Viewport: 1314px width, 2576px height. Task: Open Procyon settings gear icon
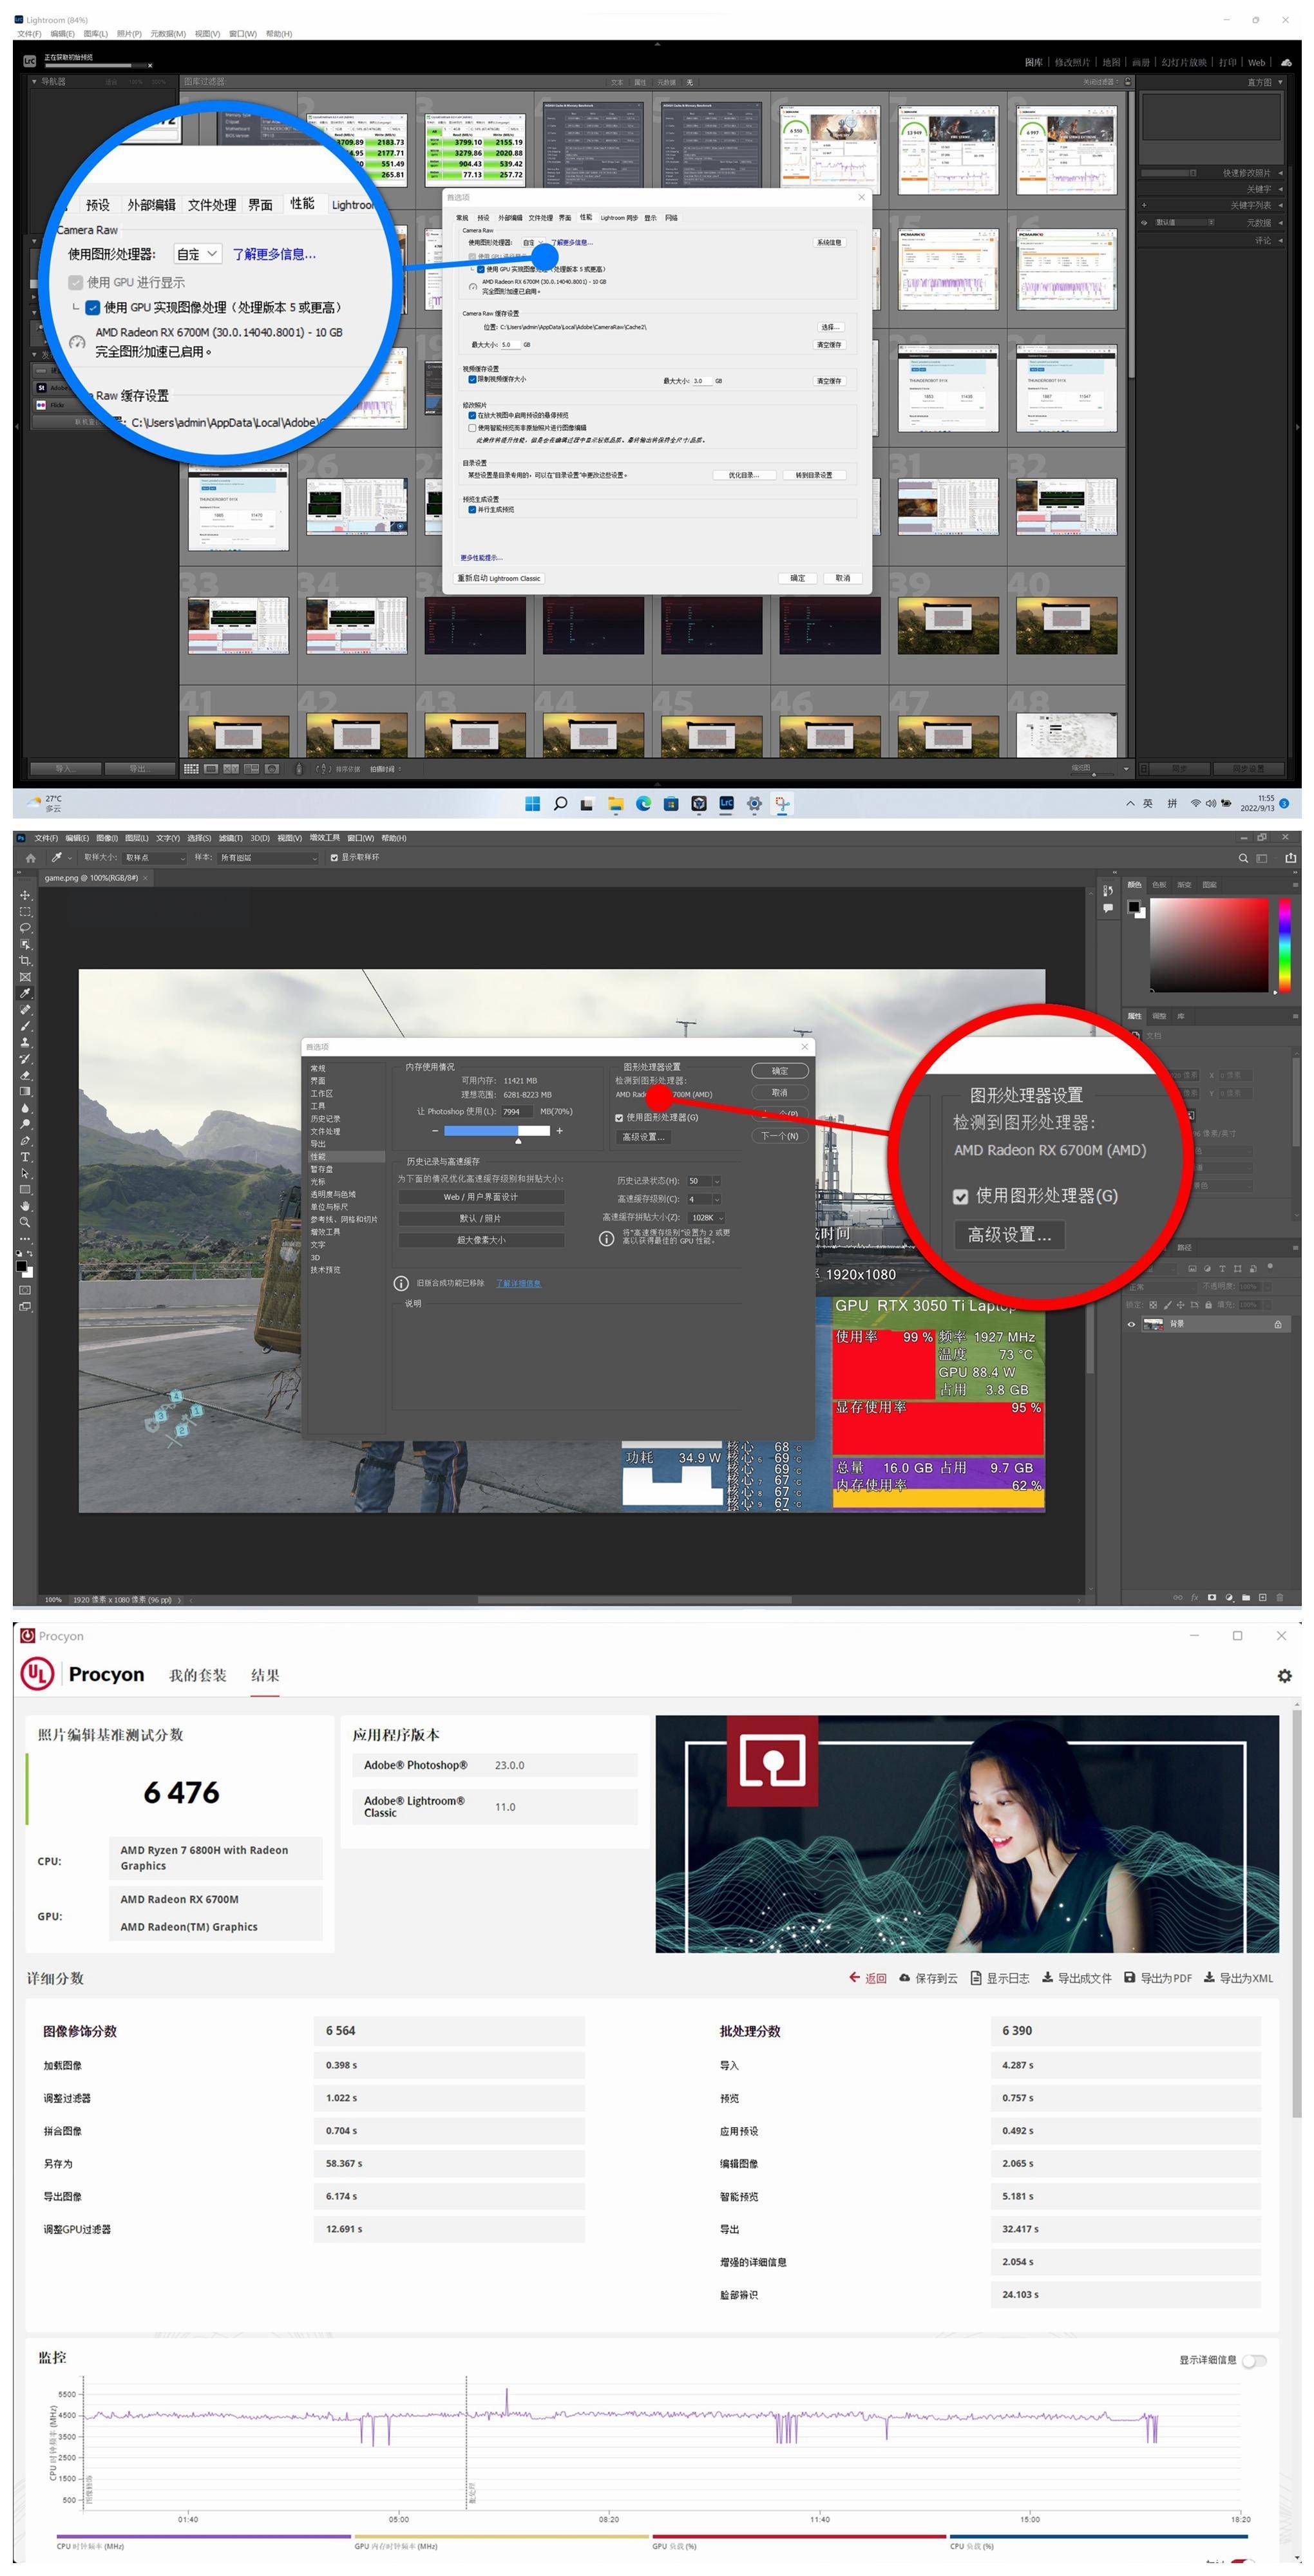point(1284,1675)
